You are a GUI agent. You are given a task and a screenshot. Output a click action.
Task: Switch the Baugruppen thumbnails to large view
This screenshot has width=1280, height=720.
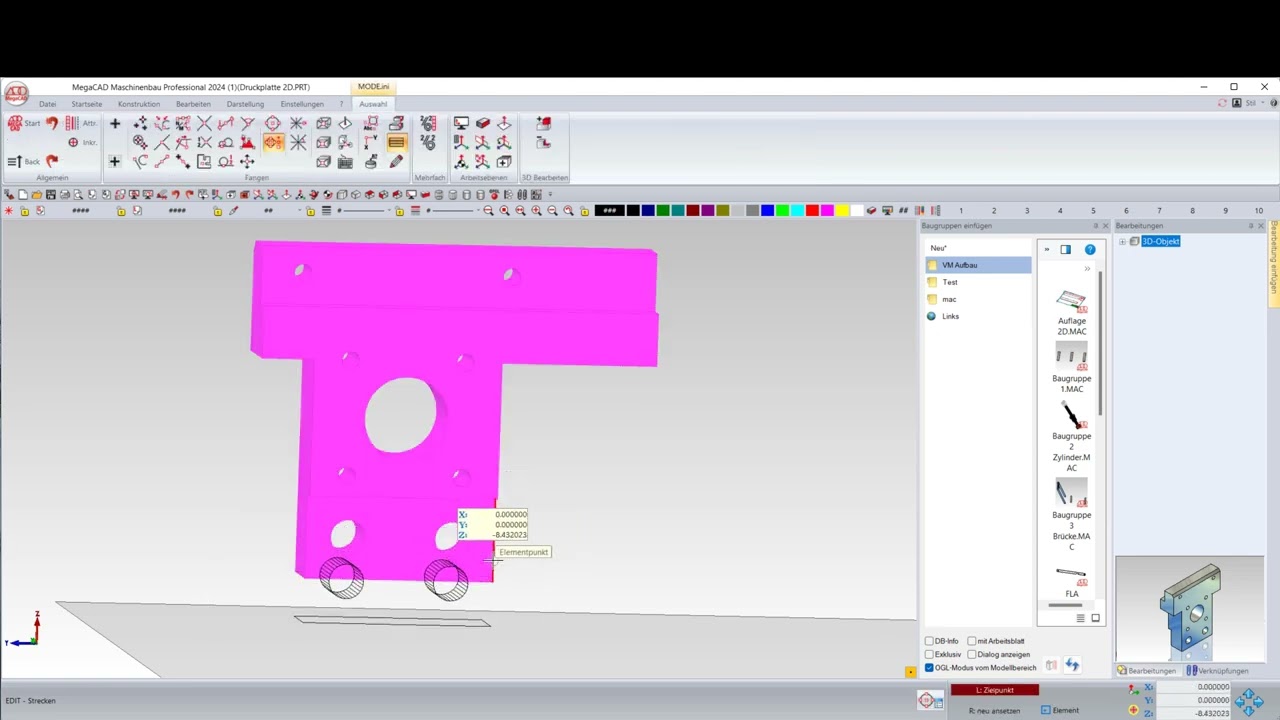pyautogui.click(x=1095, y=618)
